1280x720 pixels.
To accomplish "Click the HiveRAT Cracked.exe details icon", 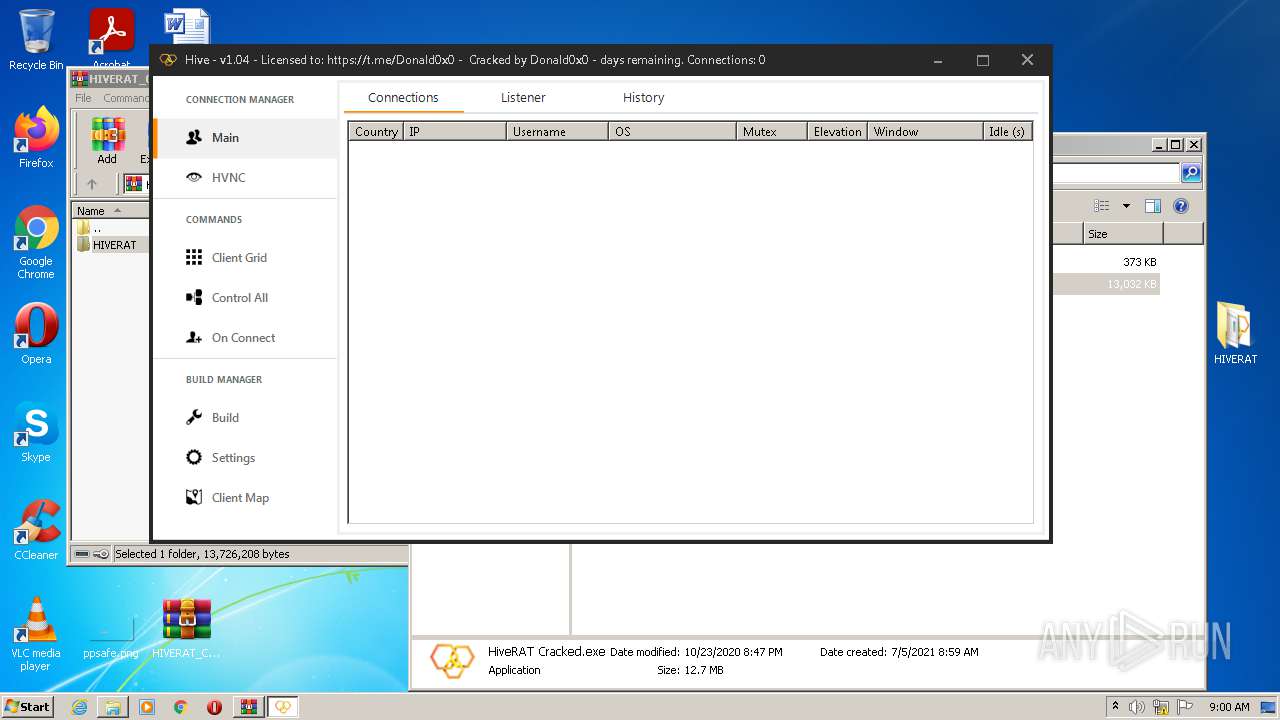I will pyautogui.click(x=452, y=661).
